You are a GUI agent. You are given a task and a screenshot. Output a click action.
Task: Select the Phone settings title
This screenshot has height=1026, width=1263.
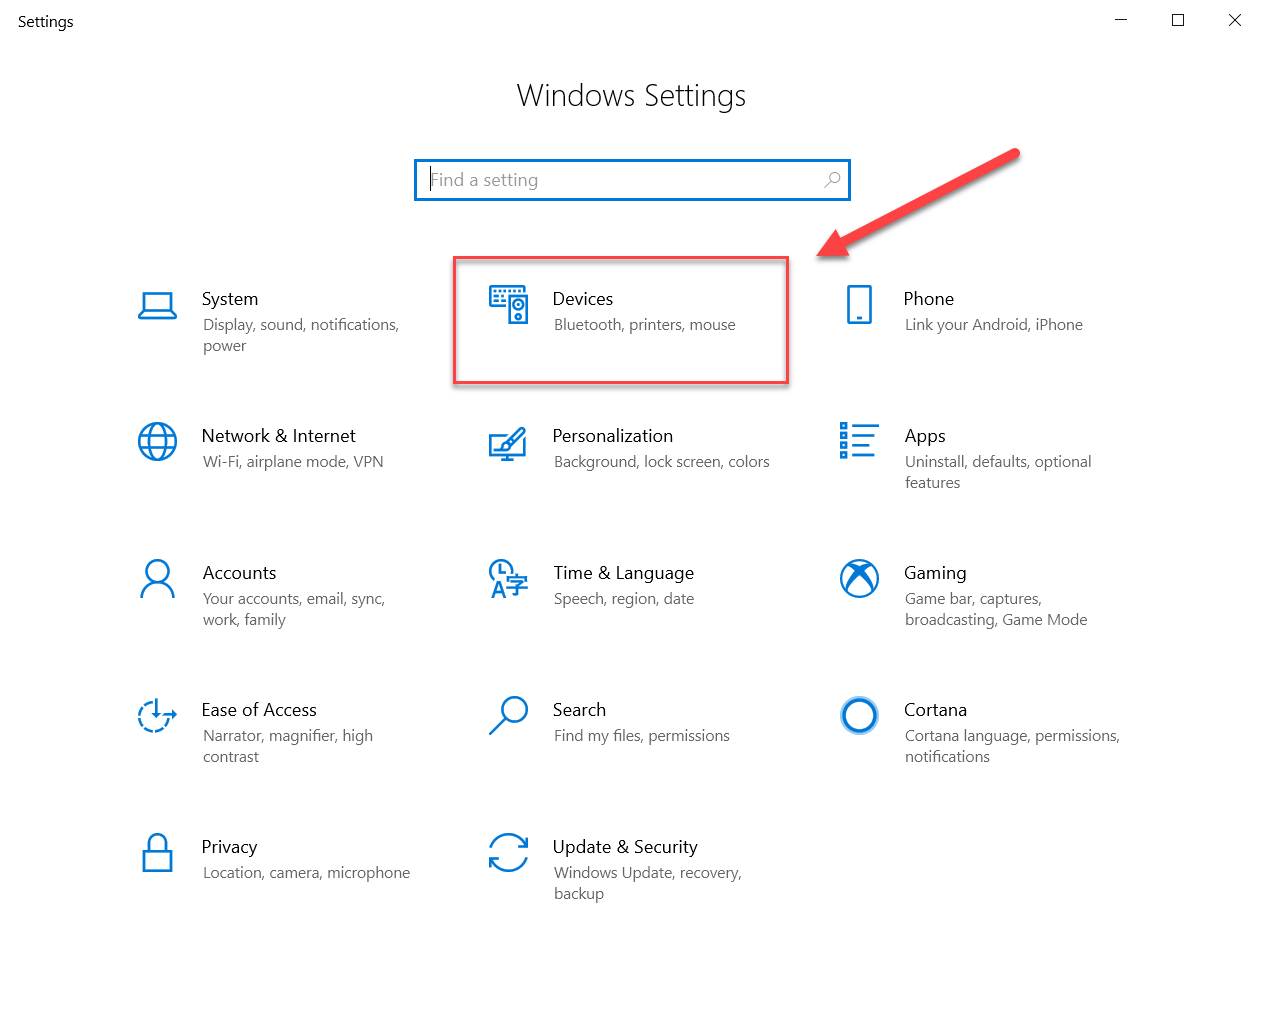pyautogui.click(x=929, y=299)
